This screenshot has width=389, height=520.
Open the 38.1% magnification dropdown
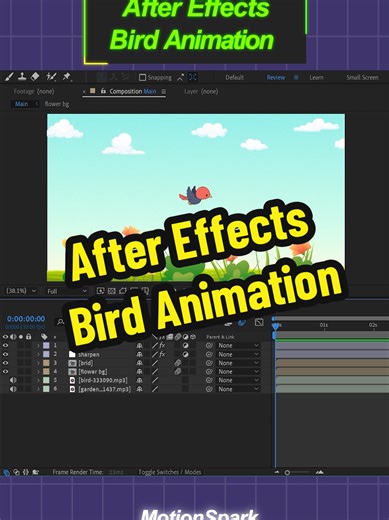[21, 291]
